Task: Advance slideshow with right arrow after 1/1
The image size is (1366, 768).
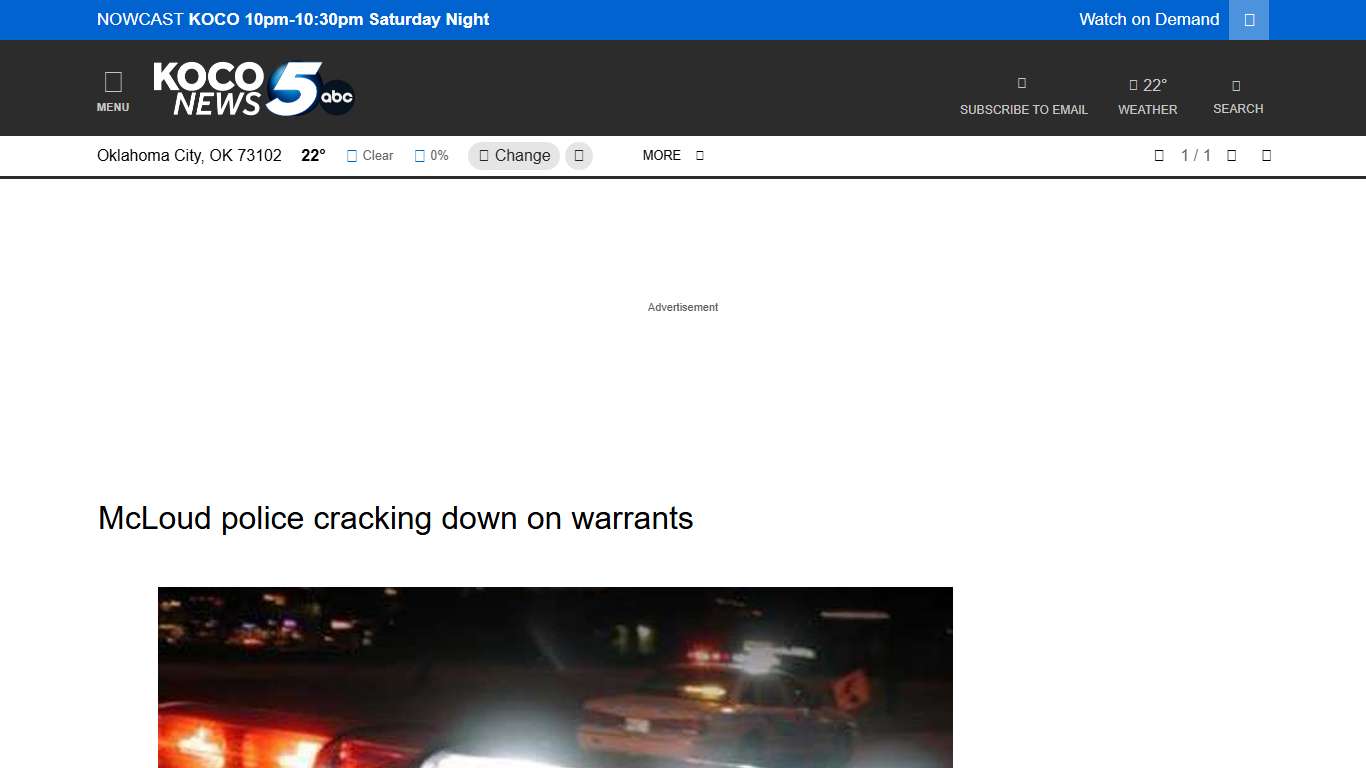Action: (1231, 155)
